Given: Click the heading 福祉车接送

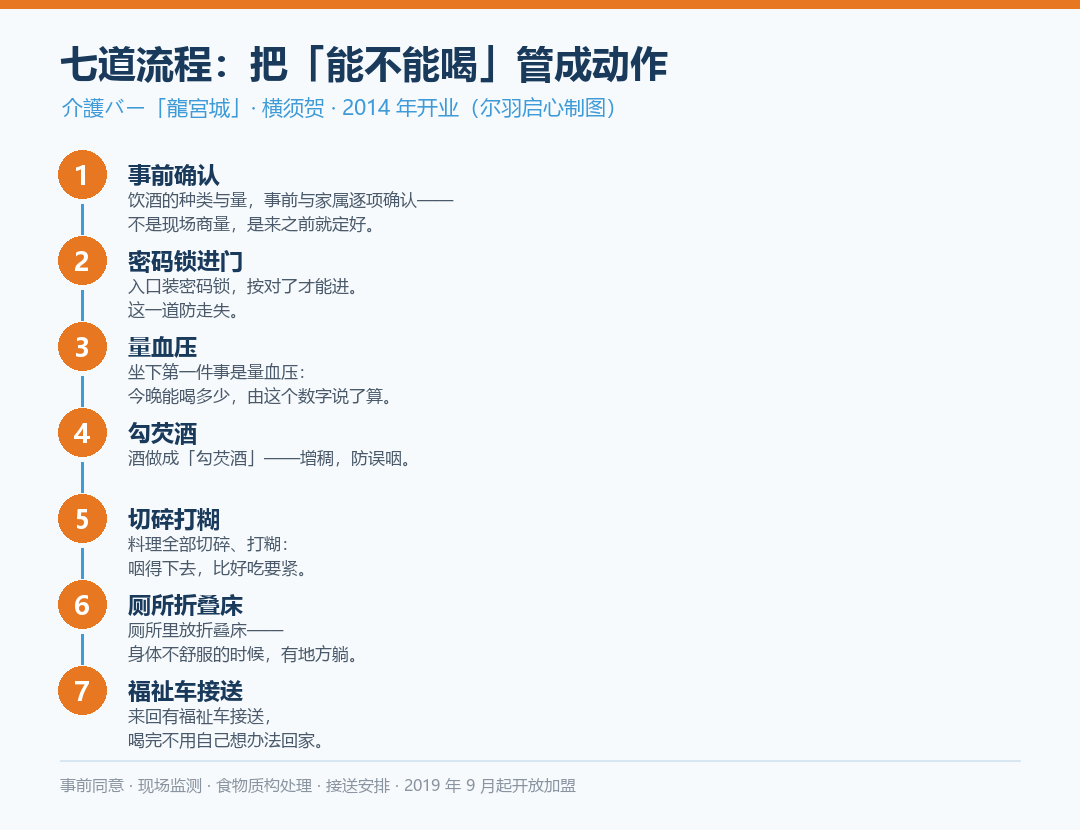Looking at the screenshot, I should point(185,691).
